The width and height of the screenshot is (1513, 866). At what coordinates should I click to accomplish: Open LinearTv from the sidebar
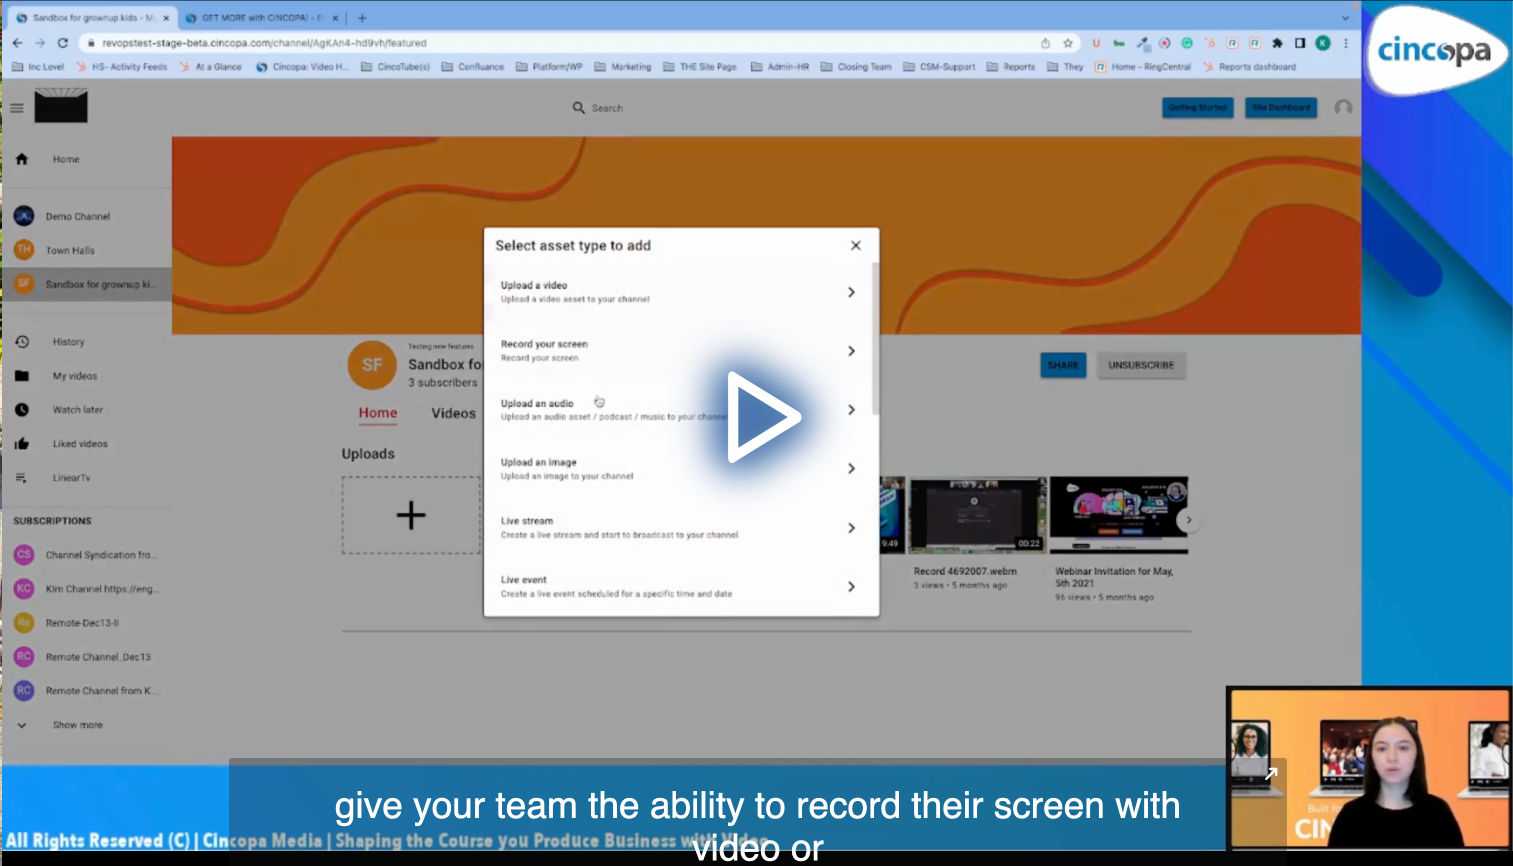pyautogui.click(x=22, y=477)
